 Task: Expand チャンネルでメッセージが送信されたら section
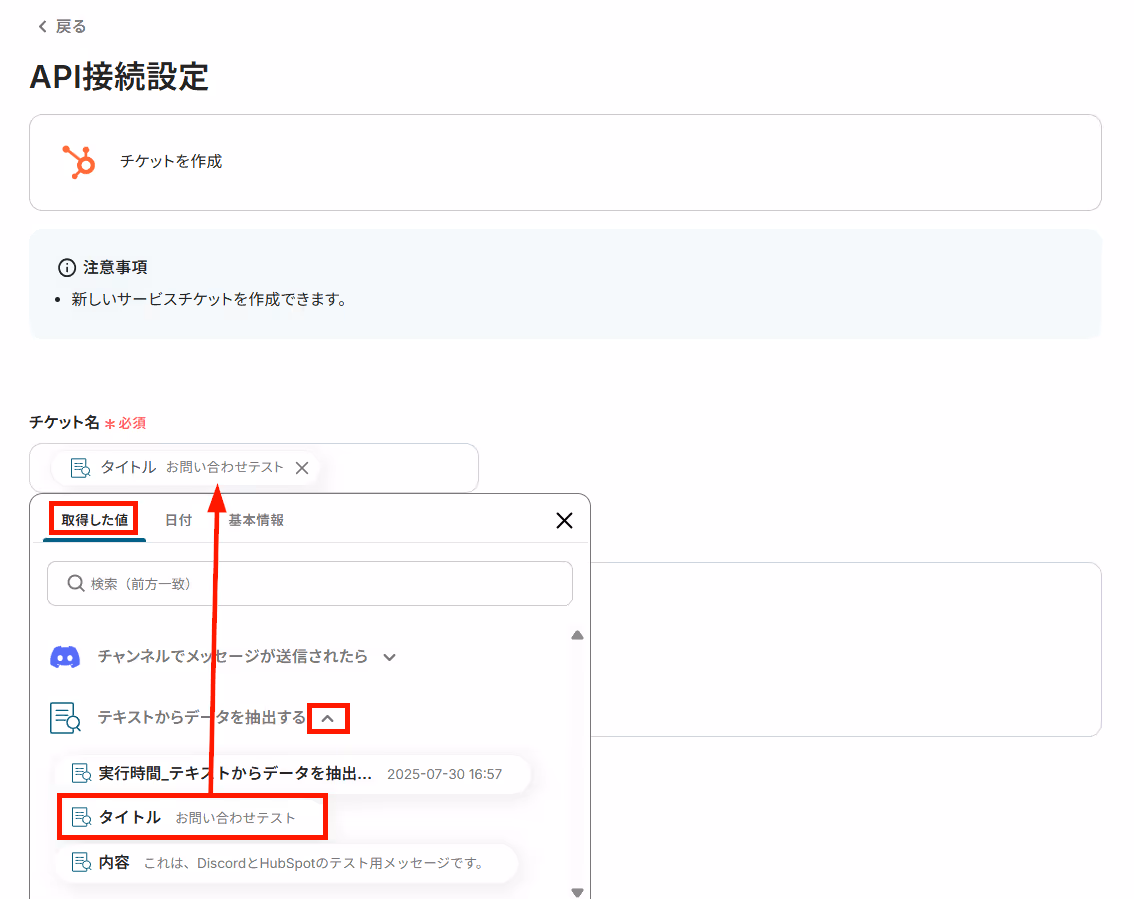tap(390, 657)
